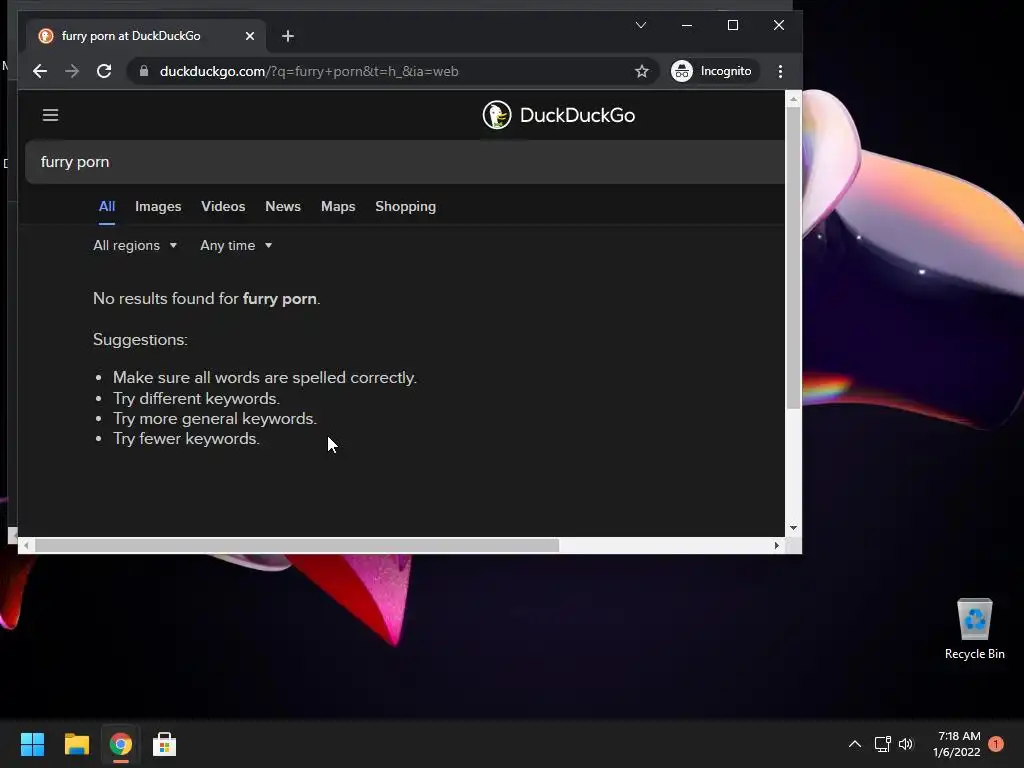Reload the DuckDuckGo page
The height and width of the screenshot is (768, 1024).
tap(104, 71)
